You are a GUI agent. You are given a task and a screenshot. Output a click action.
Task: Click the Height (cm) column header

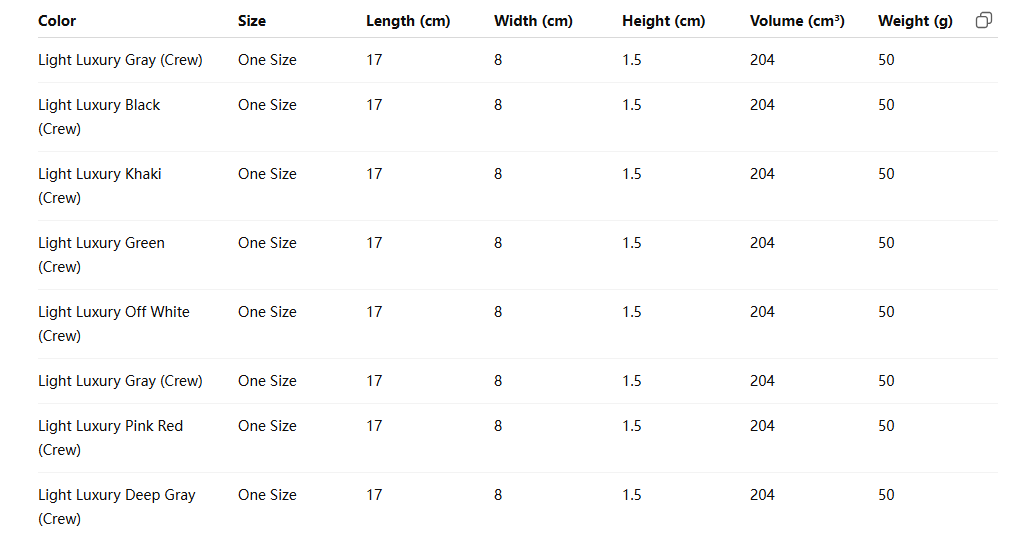point(663,21)
